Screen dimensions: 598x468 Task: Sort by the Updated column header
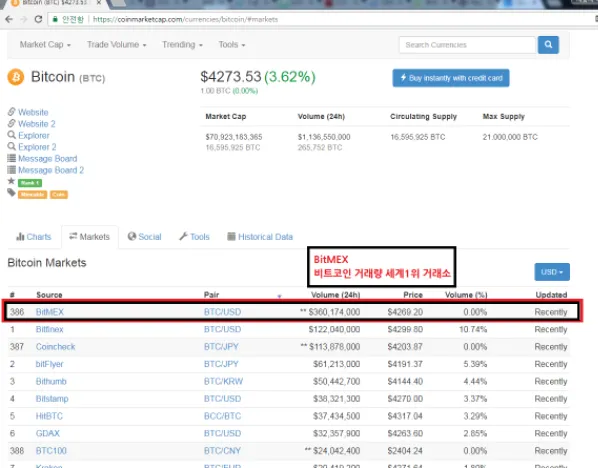tap(551, 295)
